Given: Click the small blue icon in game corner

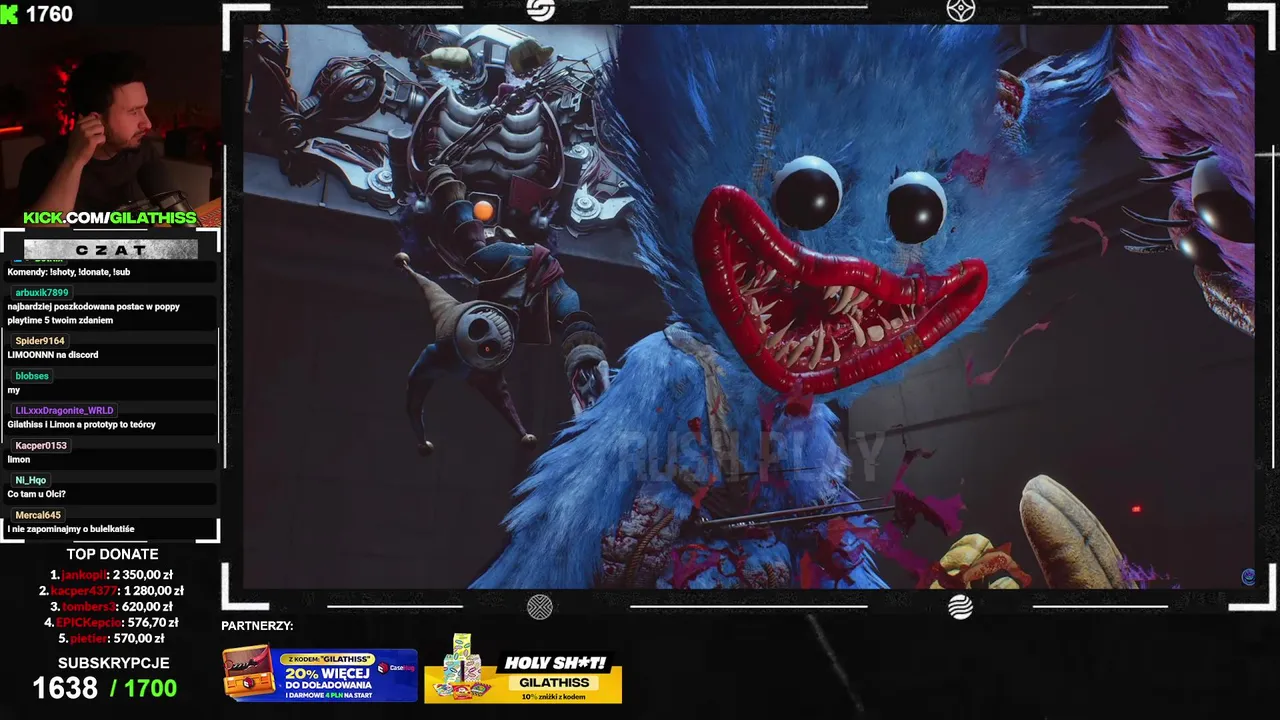Looking at the screenshot, I should point(1248,576).
